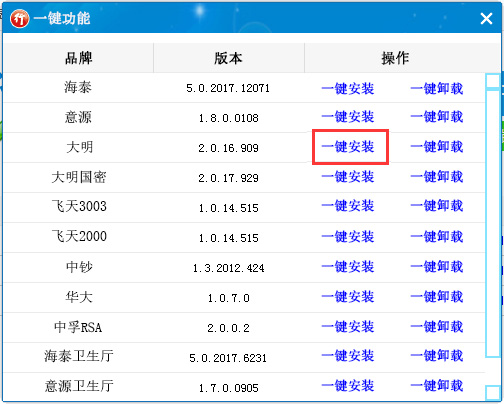Click the 版本 column header
504x404 pixels.
point(229,58)
